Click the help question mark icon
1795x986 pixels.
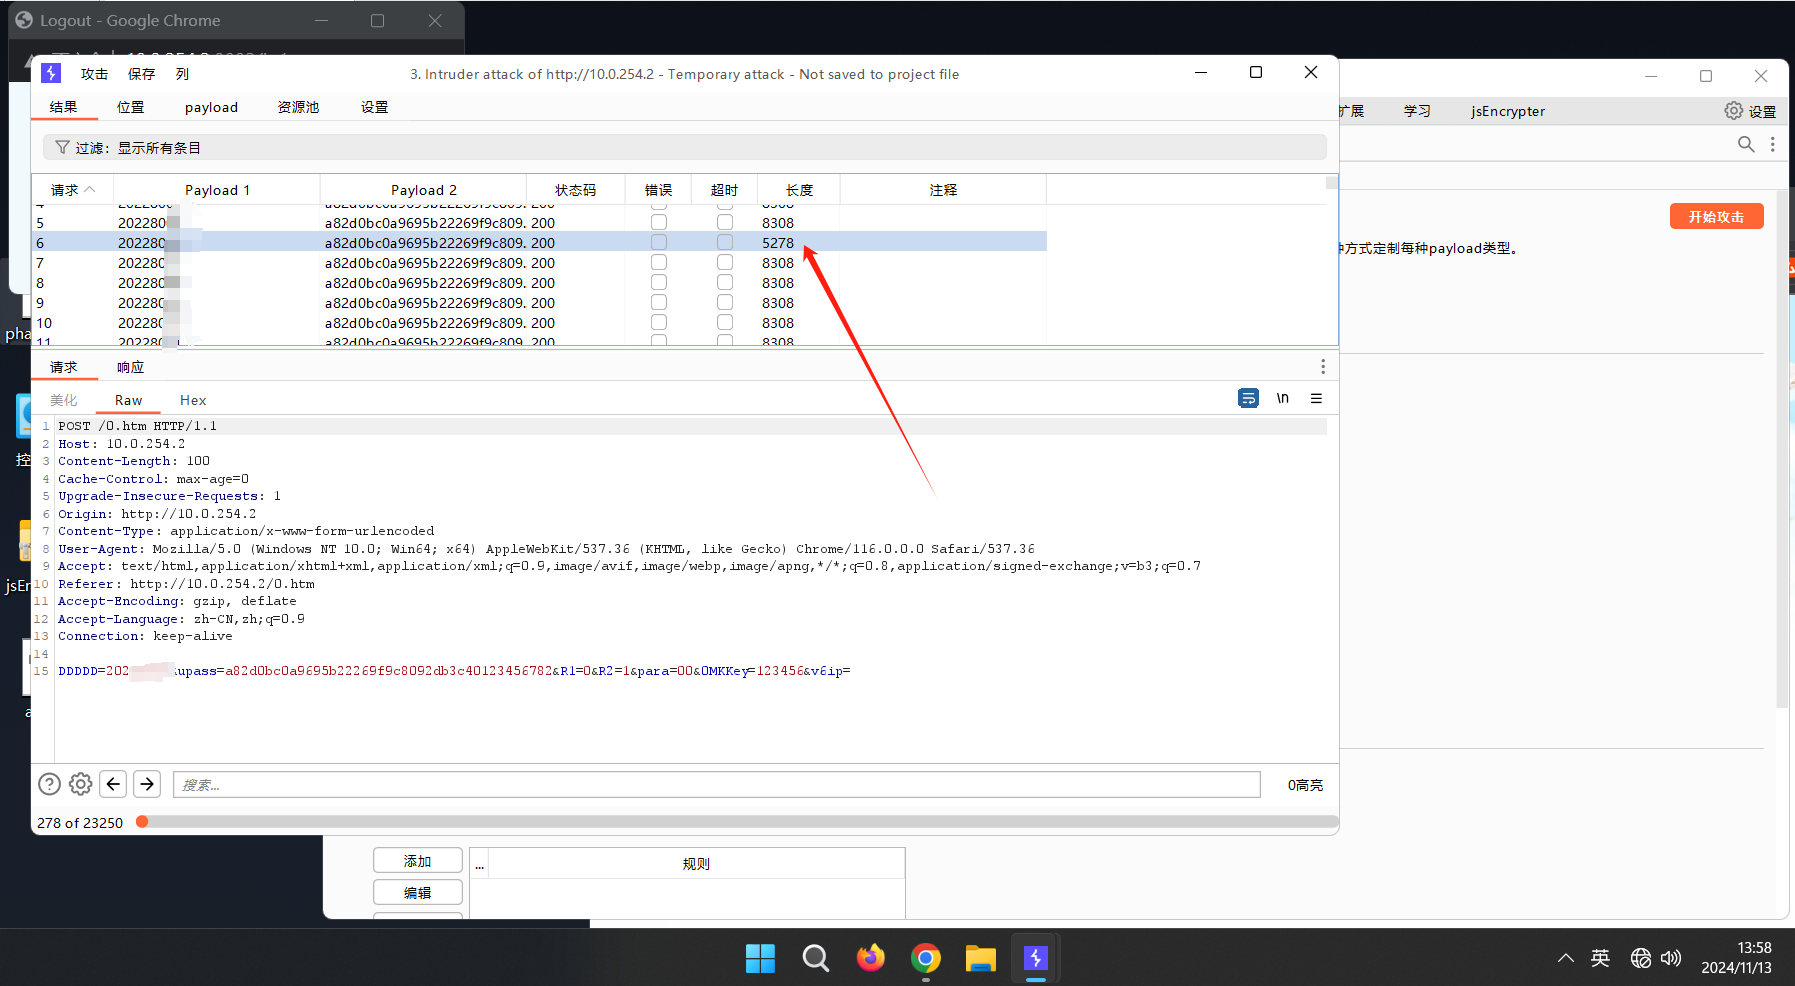tap(49, 784)
